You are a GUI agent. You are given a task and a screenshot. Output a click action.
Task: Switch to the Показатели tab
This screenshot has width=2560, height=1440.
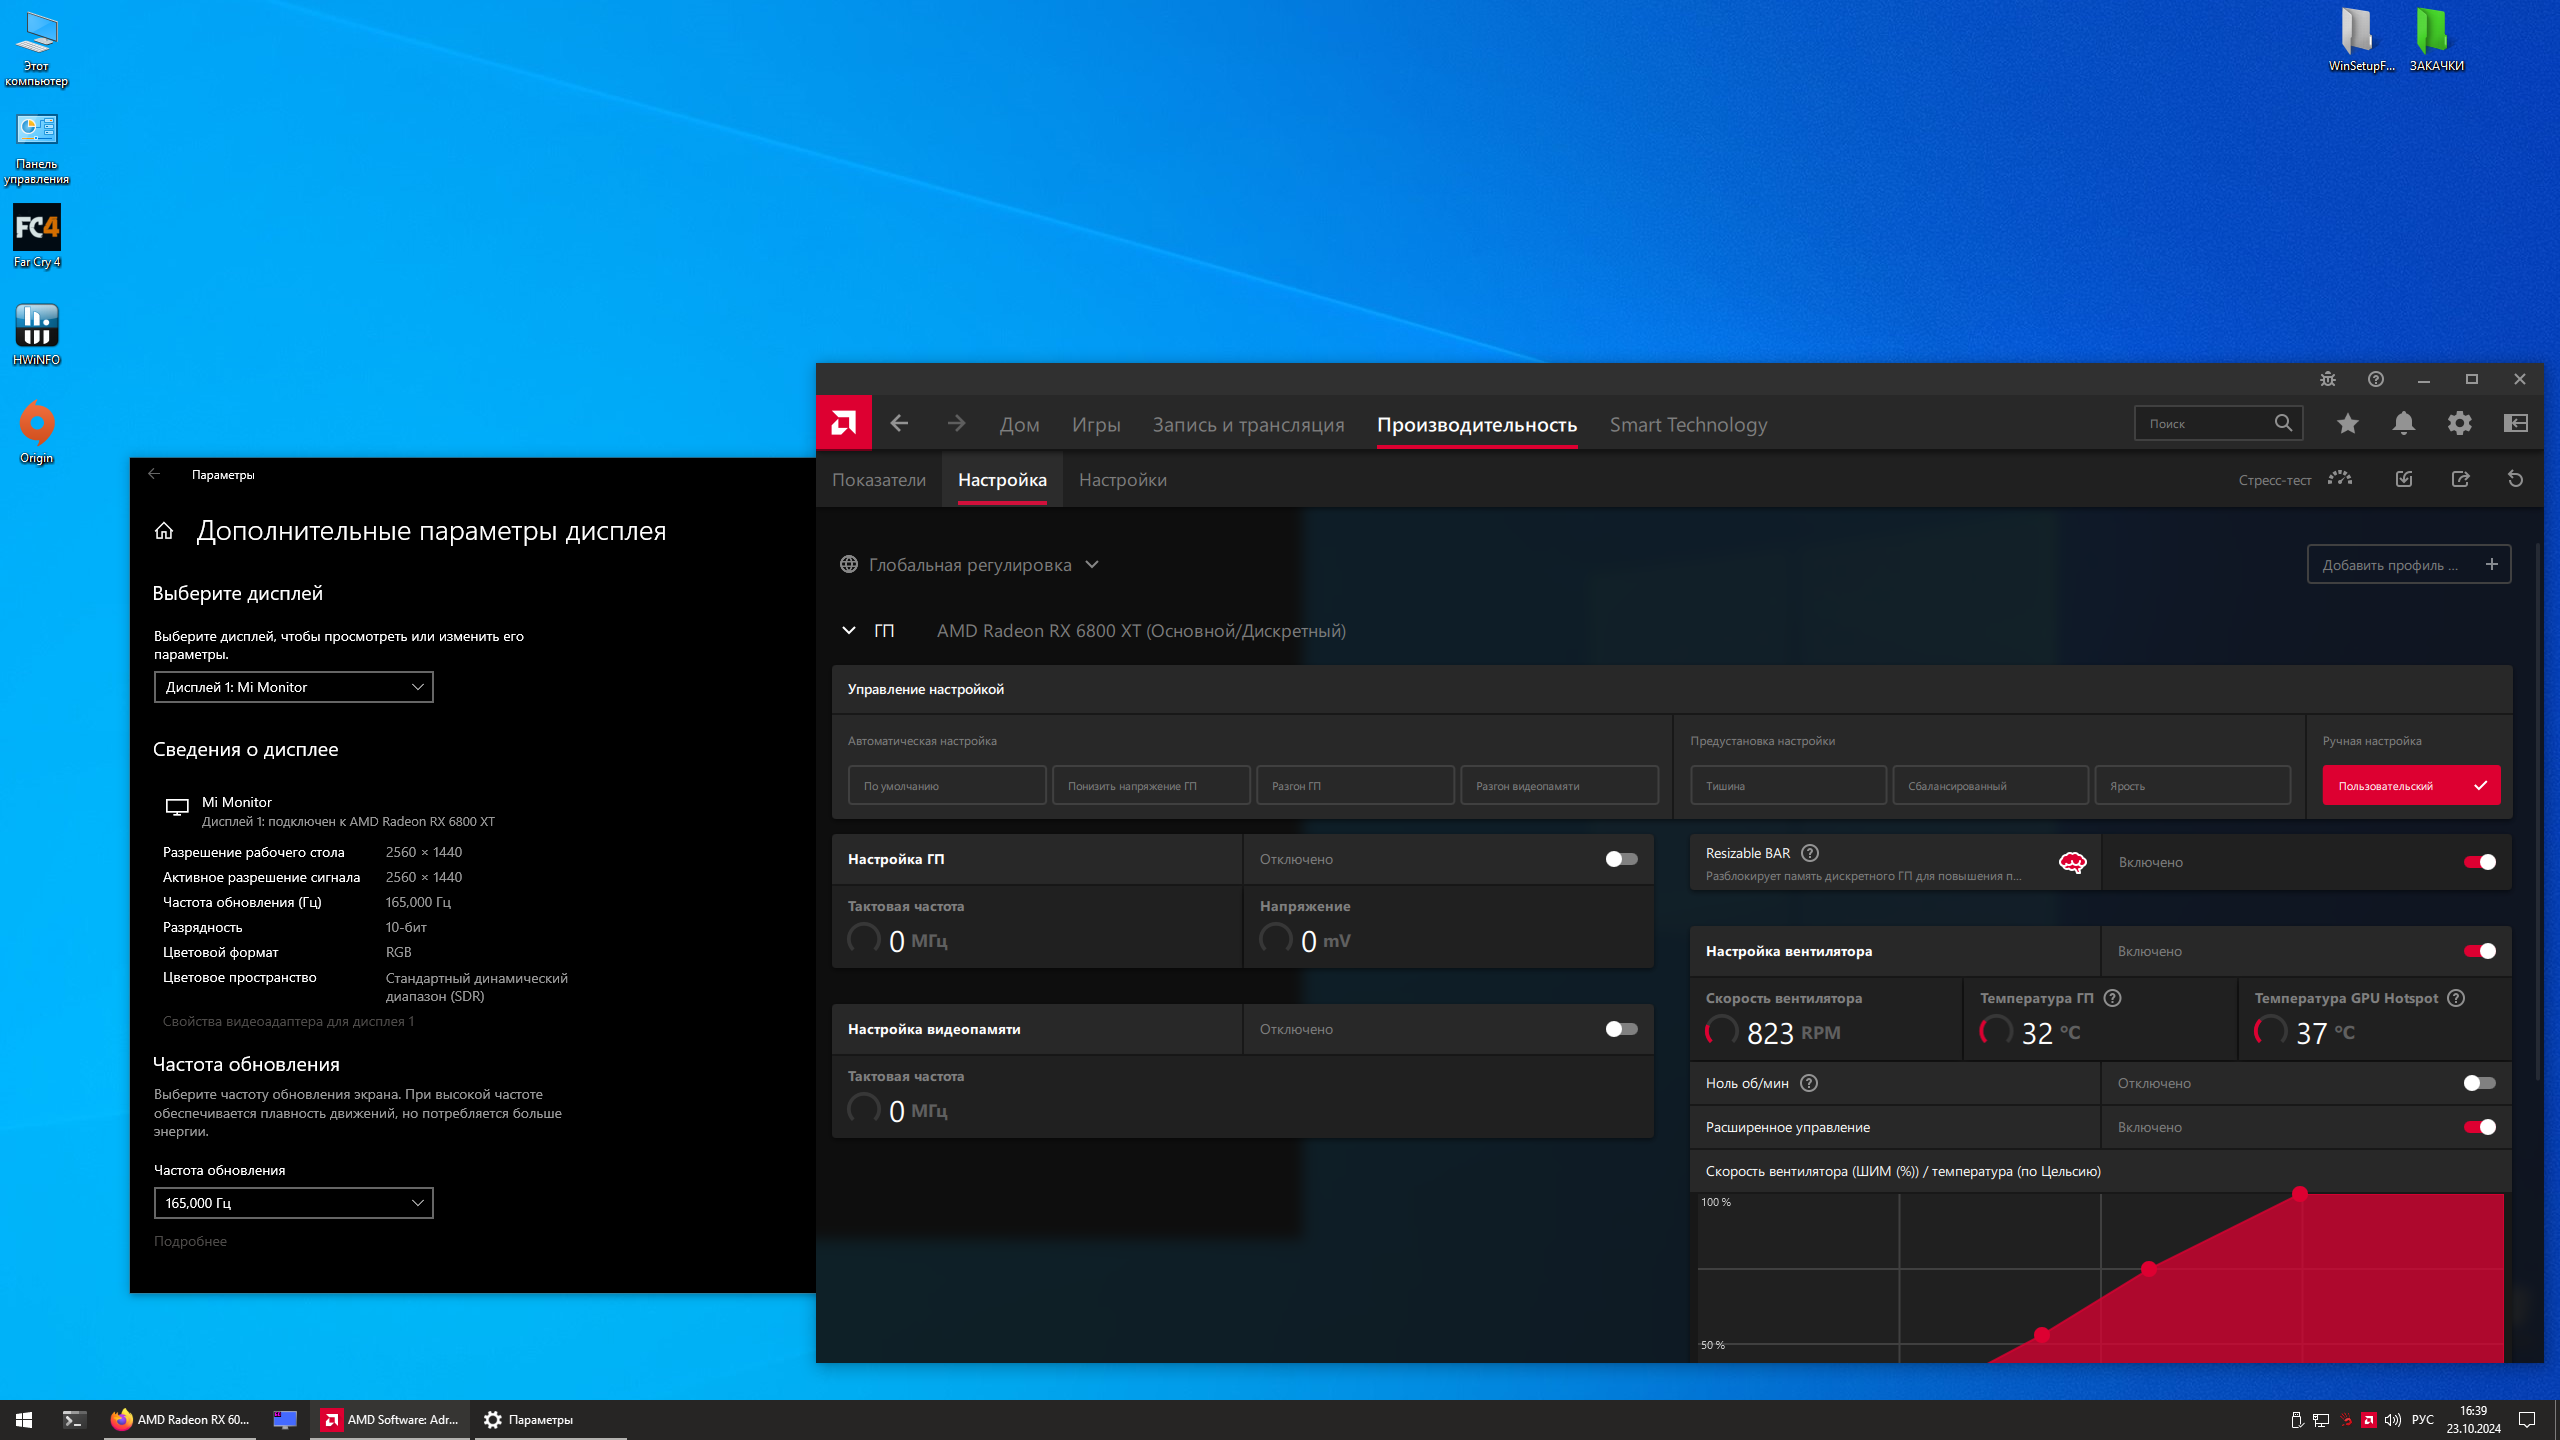click(x=878, y=480)
